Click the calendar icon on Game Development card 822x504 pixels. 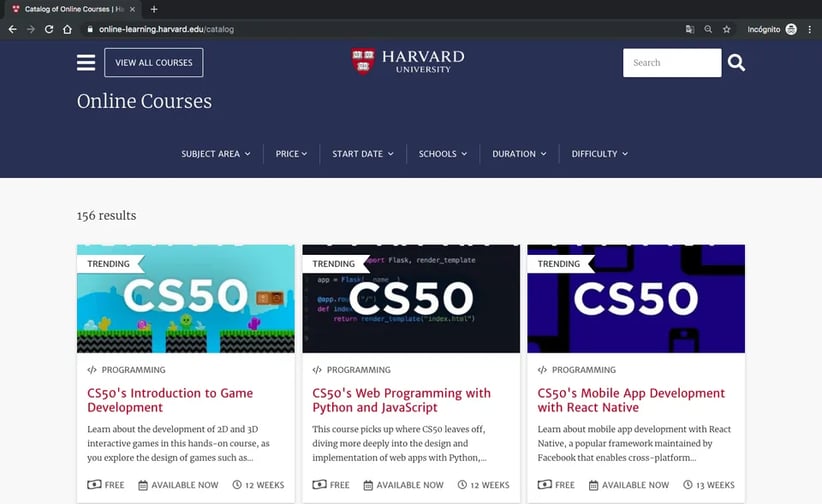[x=143, y=485]
